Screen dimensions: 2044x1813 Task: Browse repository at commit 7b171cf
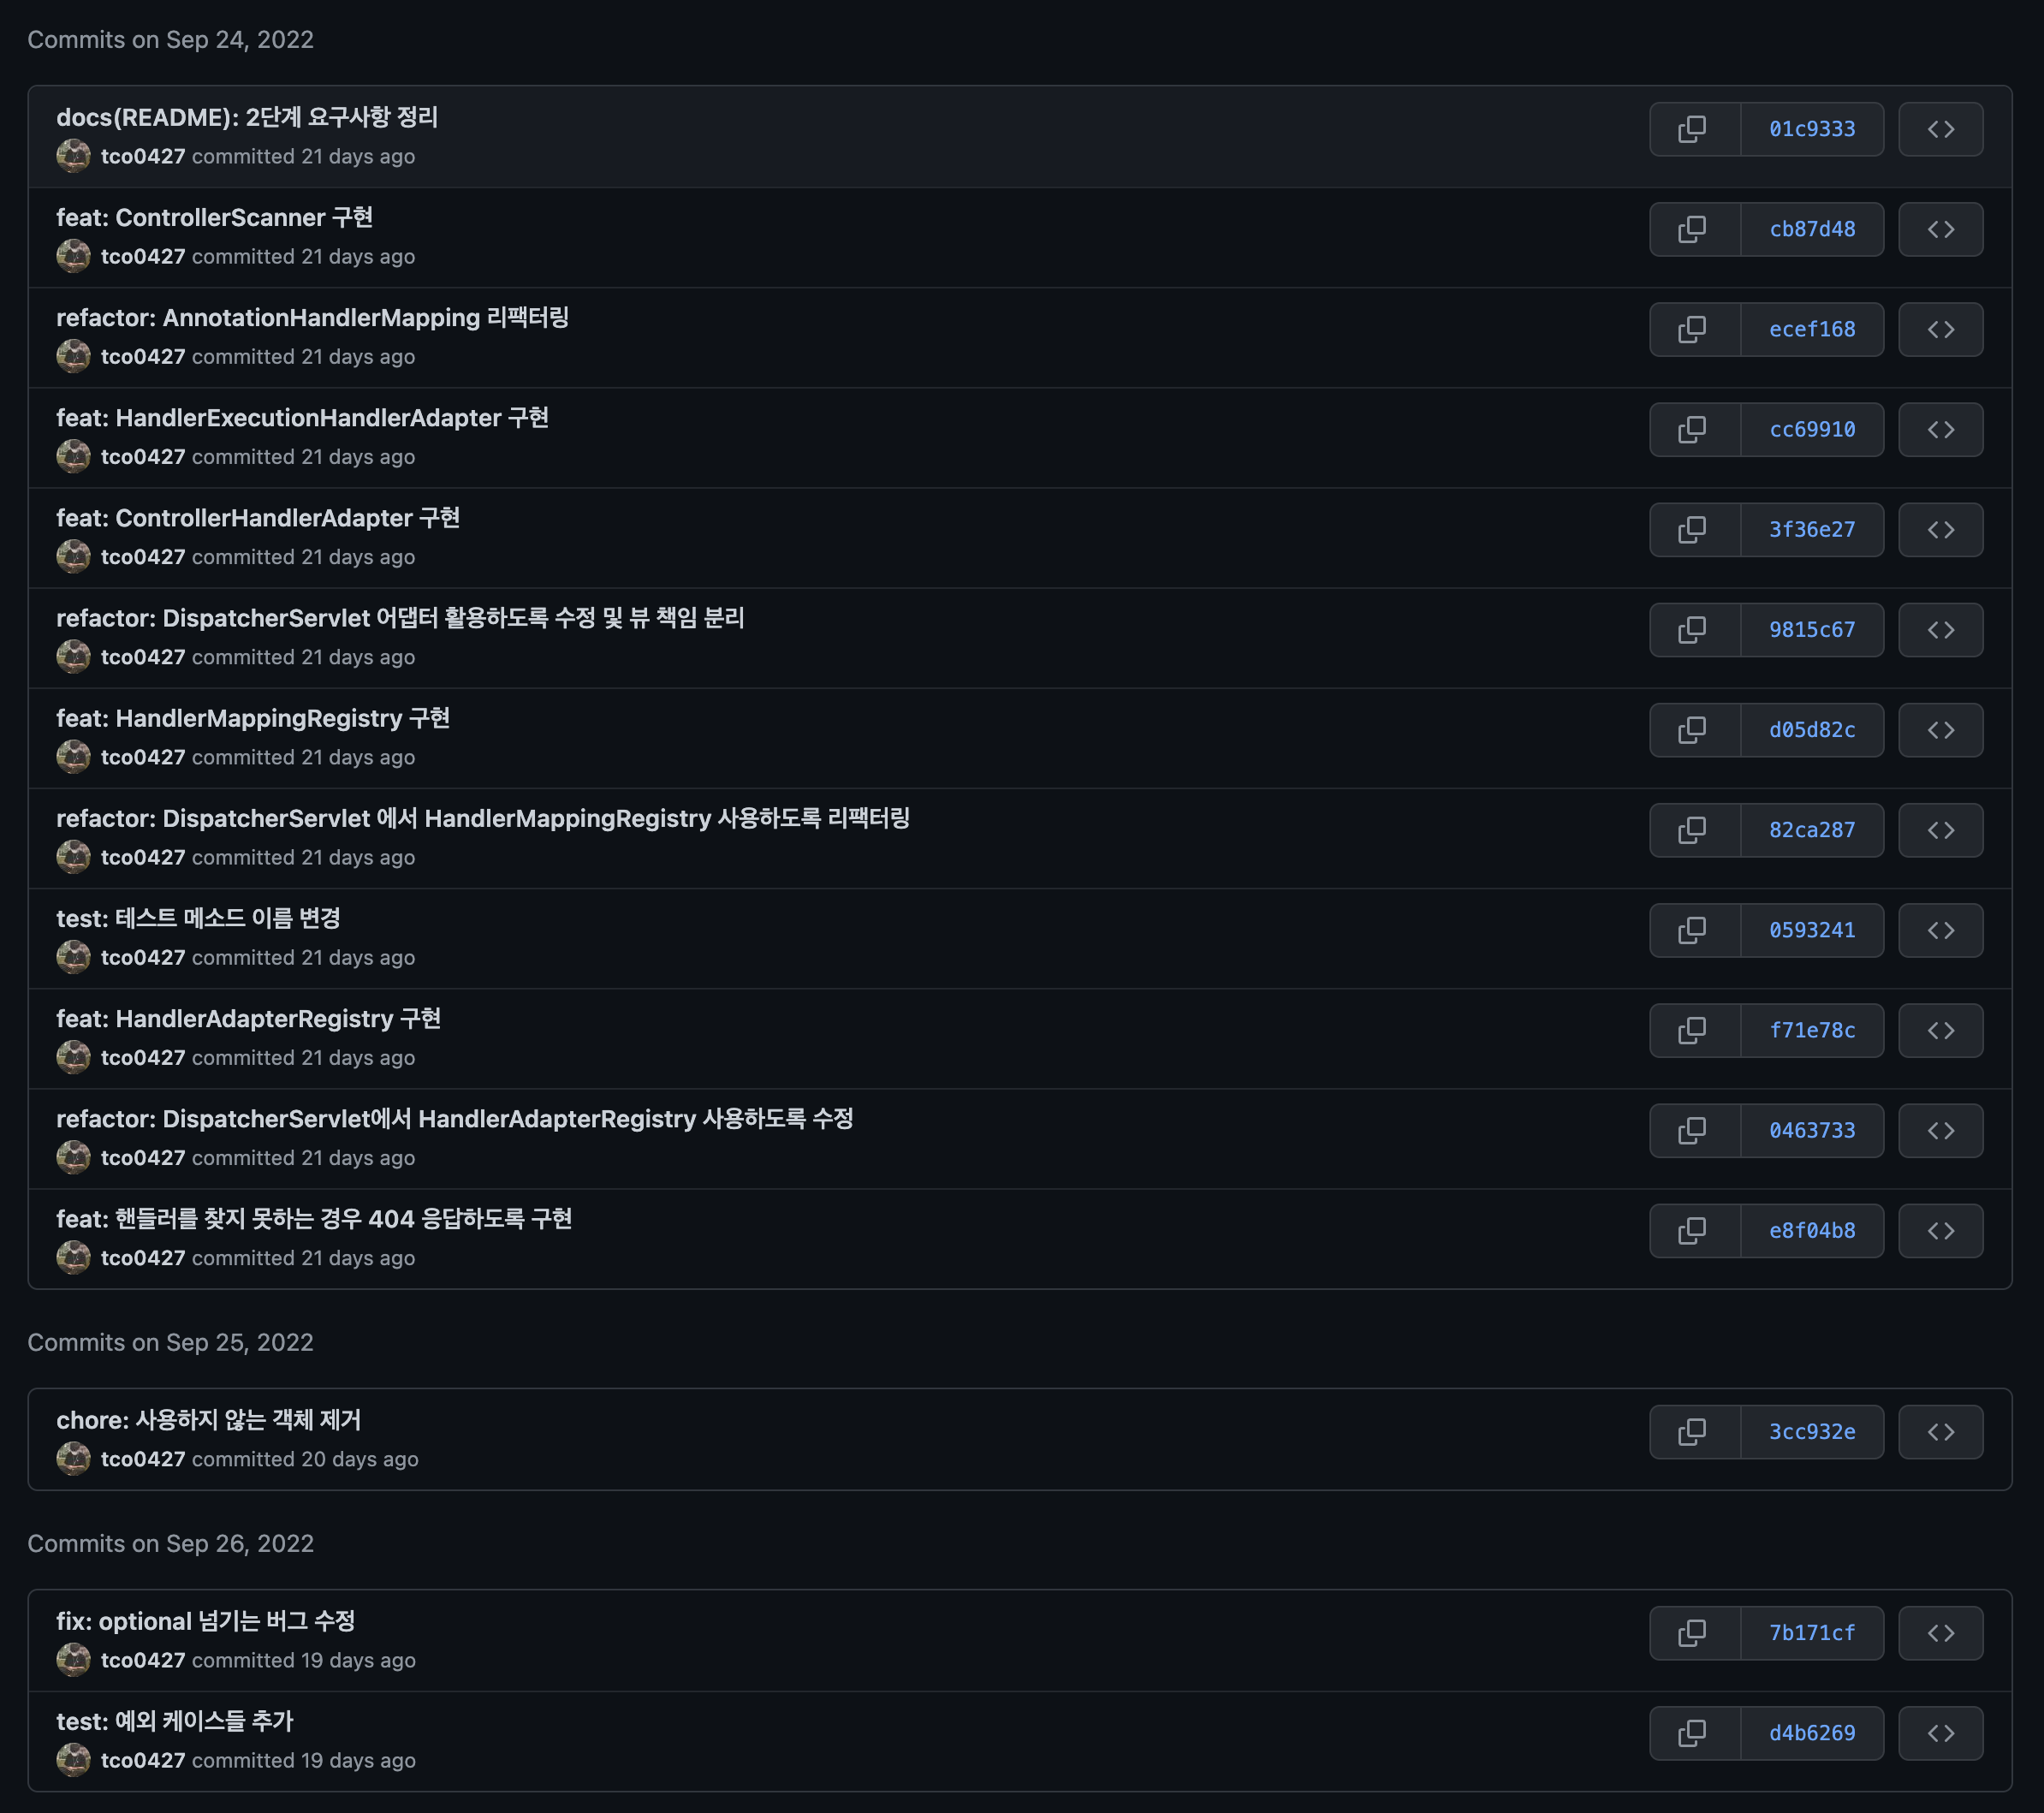[x=1940, y=1632]
